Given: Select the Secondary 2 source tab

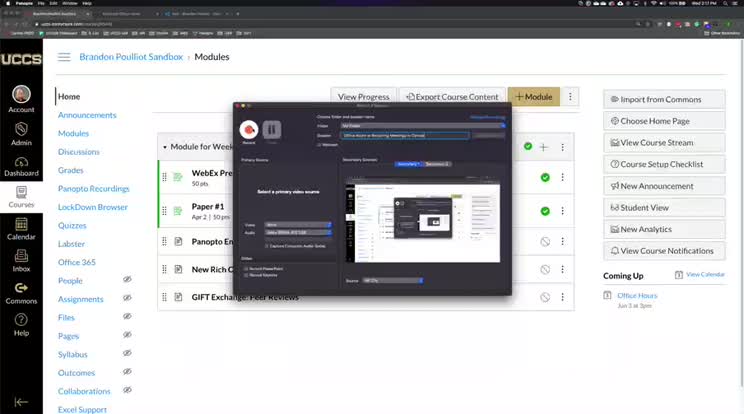Looking at the screenshot, I should [437, 164].
